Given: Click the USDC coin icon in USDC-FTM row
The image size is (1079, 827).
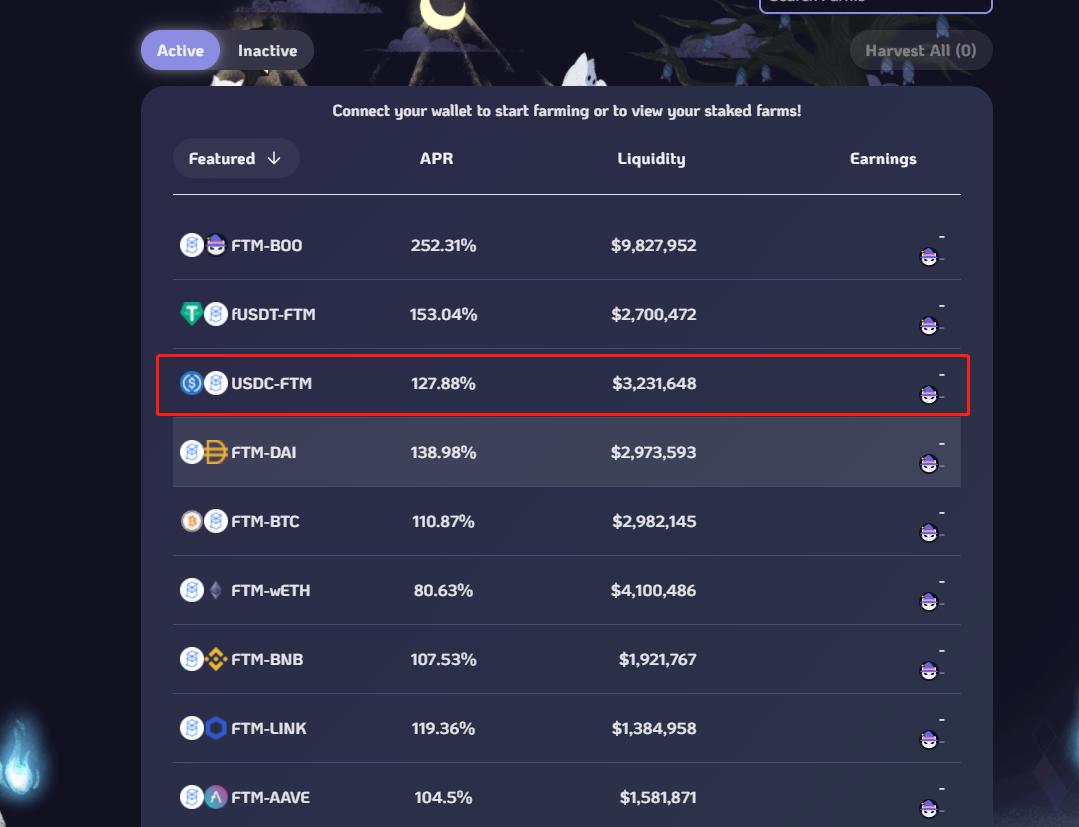Looking at the screenshot, I should [191, 383].
